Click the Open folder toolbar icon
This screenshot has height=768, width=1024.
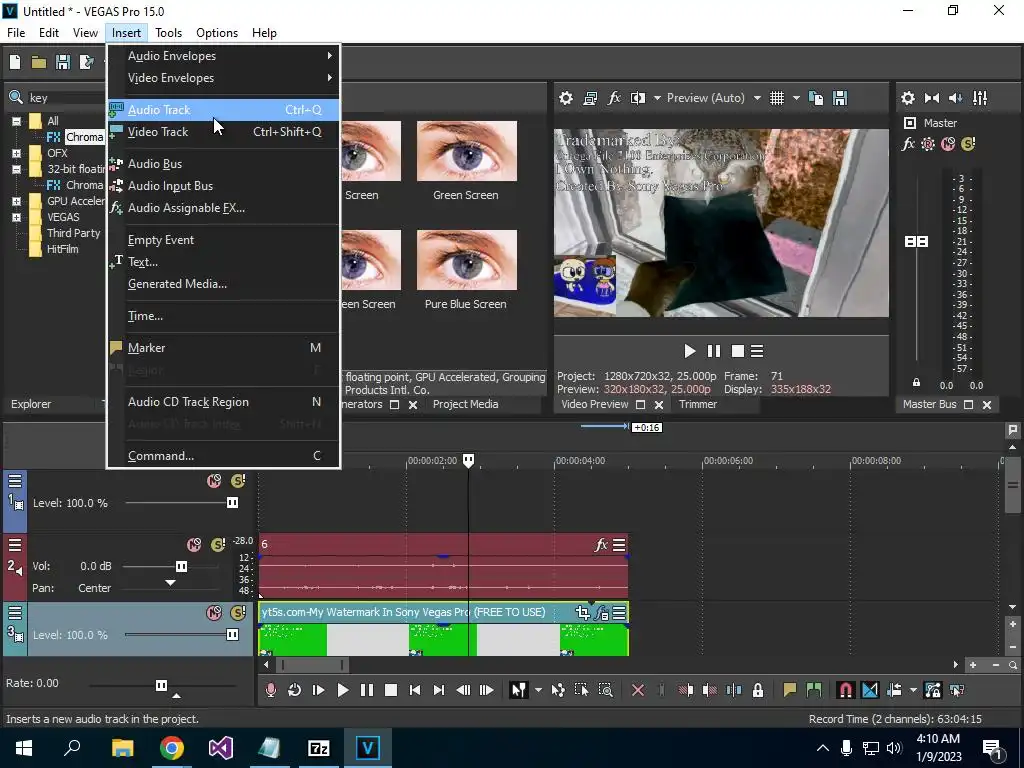(x=39, y=62)
